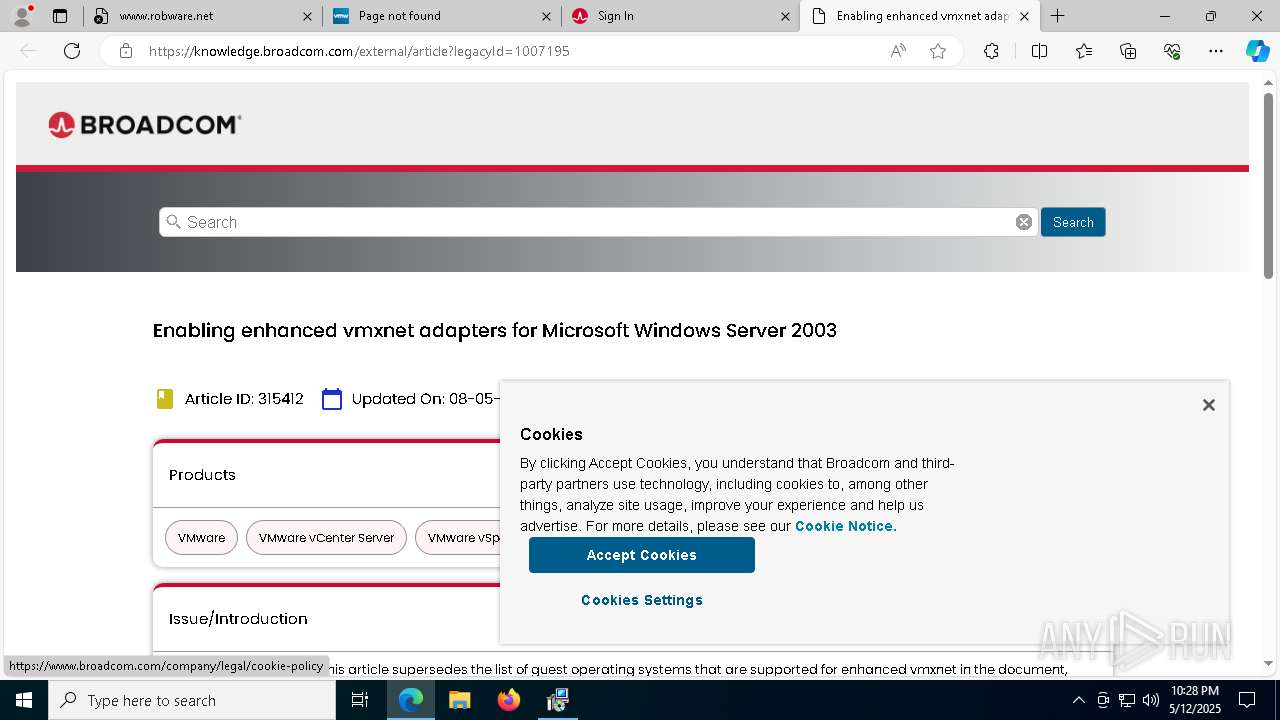Viewport: 1280px width, 720px height.
Task: Click the Issue/Introduction heading
Action: point(238,619)
